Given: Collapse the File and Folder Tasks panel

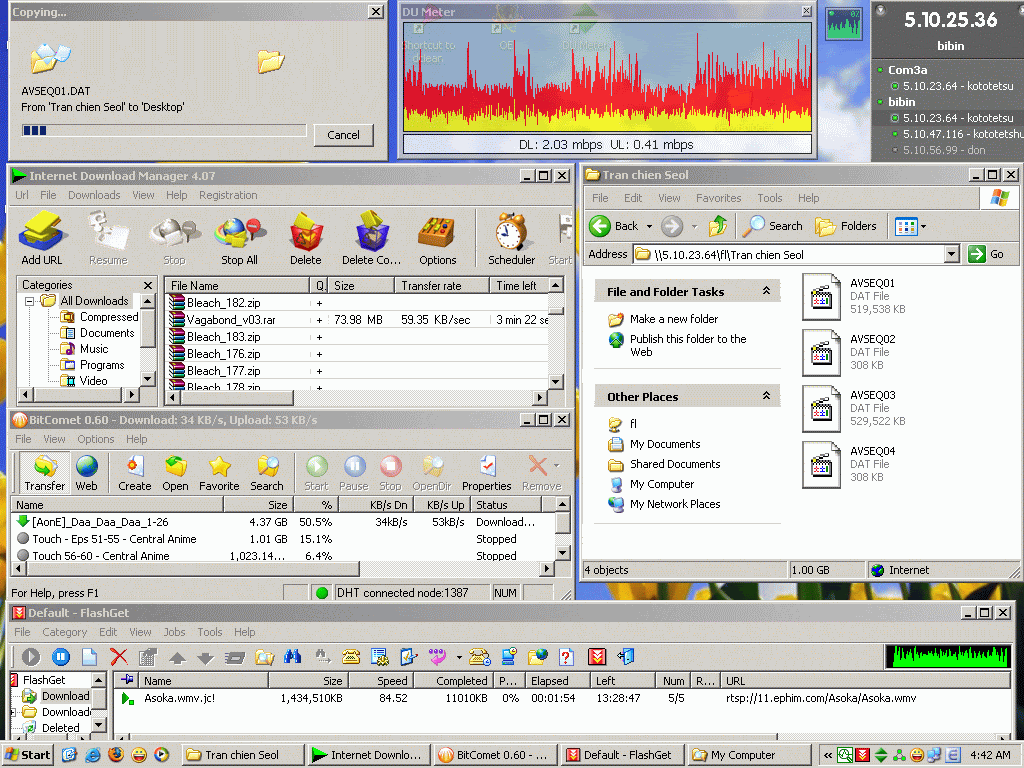Looking at the screenshot, I should coord(766,291).
